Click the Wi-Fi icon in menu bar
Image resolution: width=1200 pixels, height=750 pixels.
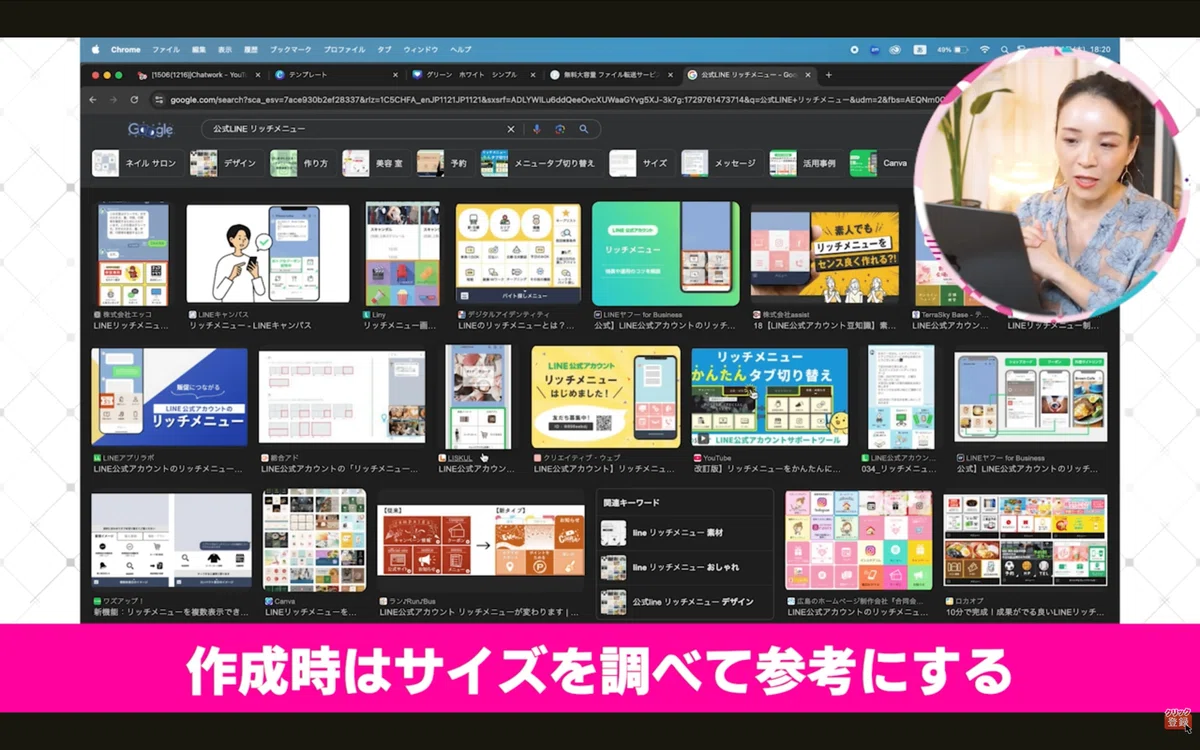click(x=984, y=49)
